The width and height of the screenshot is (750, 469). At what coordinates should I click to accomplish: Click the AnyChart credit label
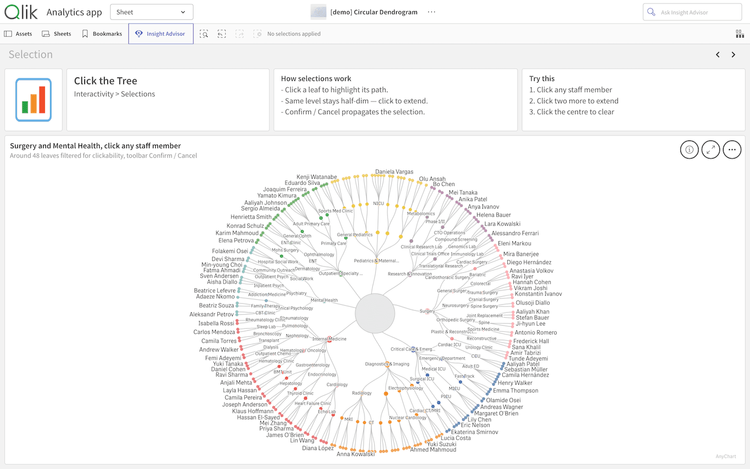726,457
